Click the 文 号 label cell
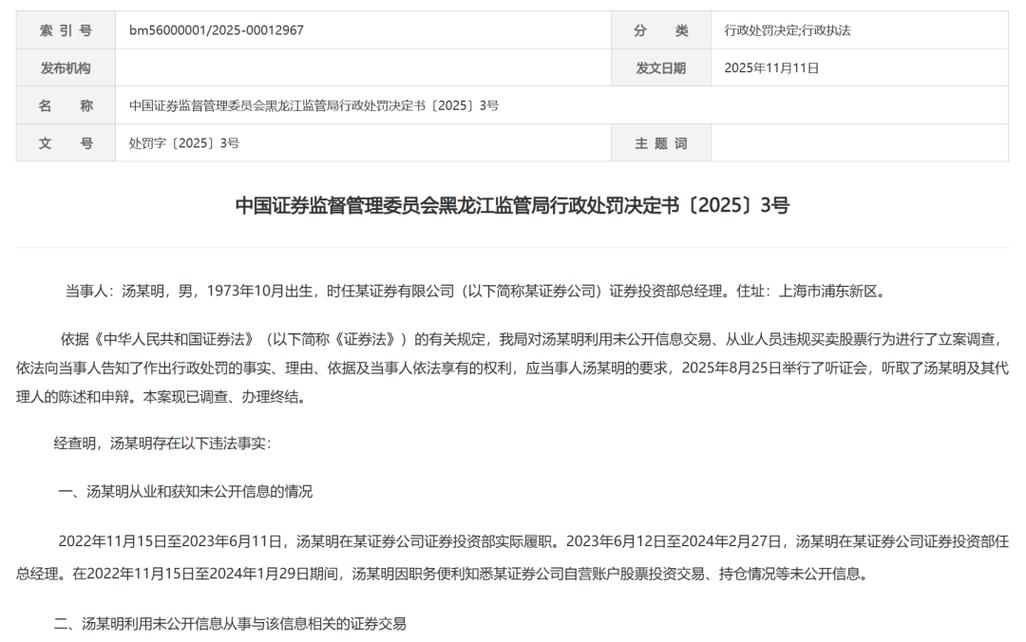The image size is (1026, 642). click(62, 143)
